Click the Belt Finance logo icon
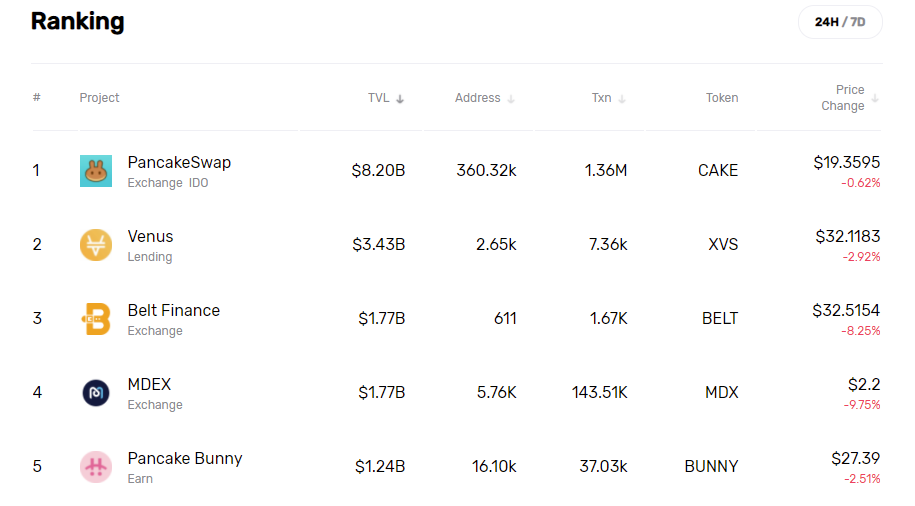This screenshot has height=506, width=915. click(x=96, y=319)
